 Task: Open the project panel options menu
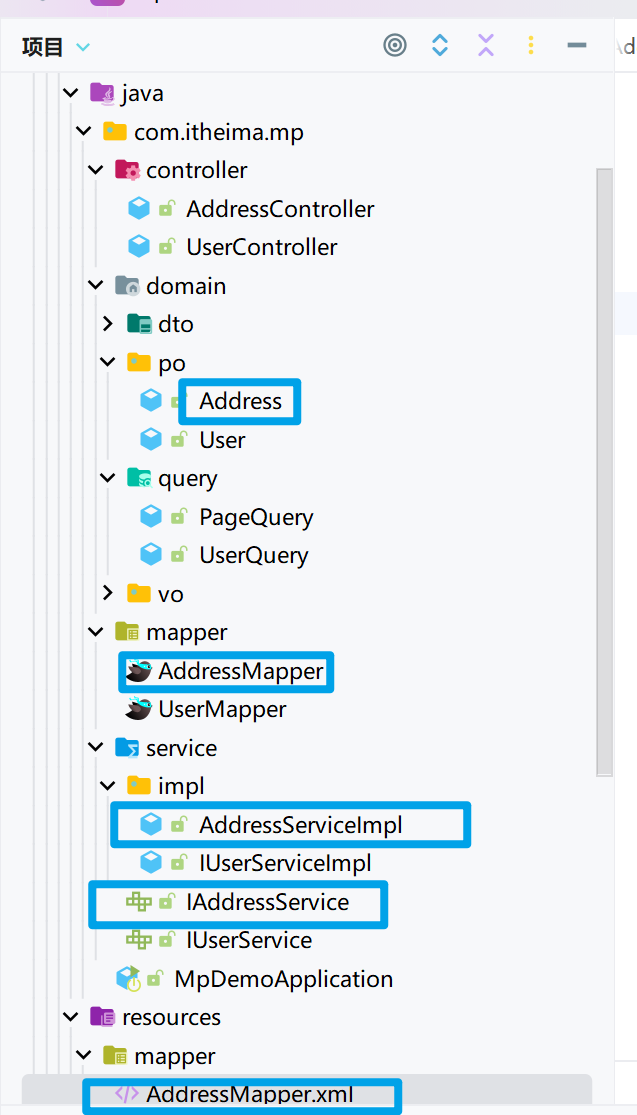coord(531,45)
